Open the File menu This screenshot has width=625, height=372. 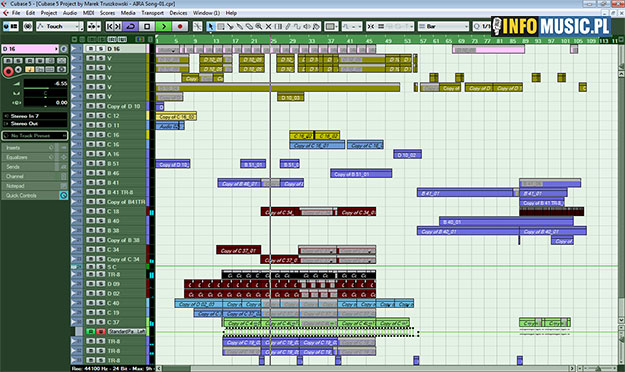tap(16, 13)
